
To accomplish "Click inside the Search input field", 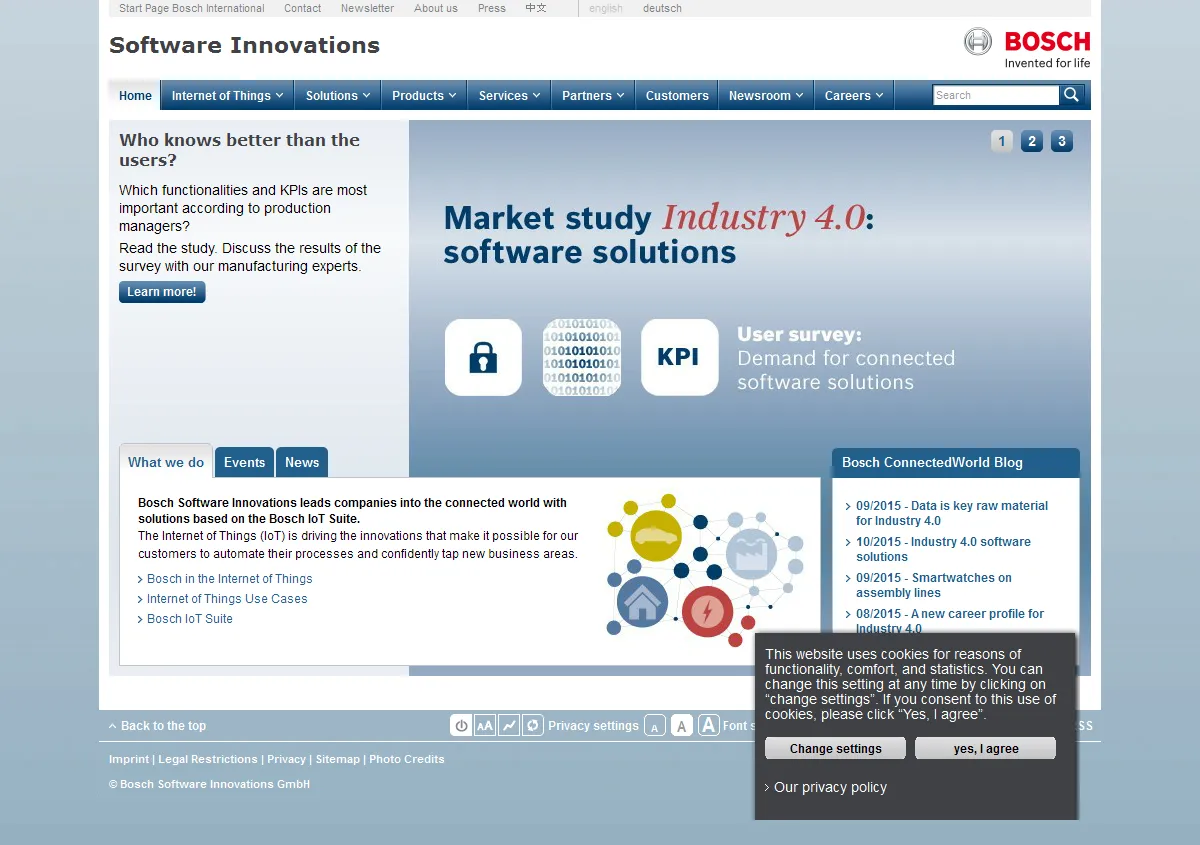I will 996,95.
